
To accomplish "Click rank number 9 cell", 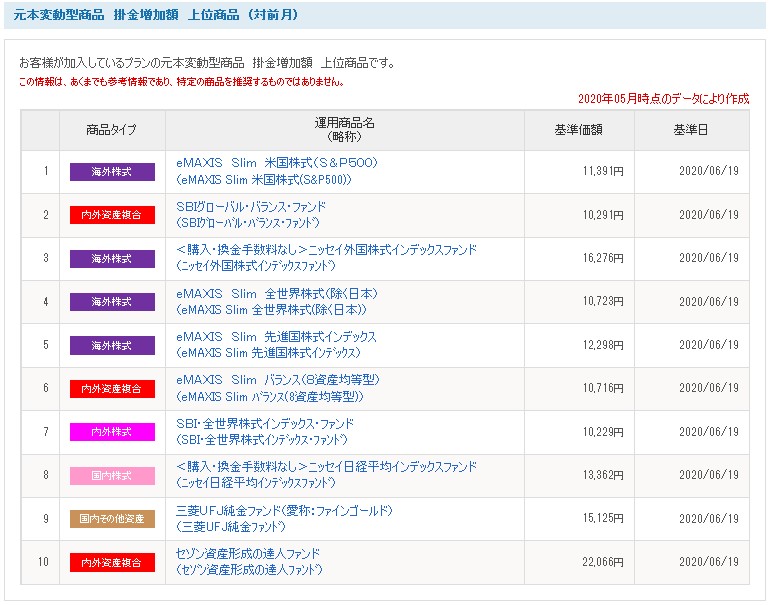I will (x=40, y=519).
